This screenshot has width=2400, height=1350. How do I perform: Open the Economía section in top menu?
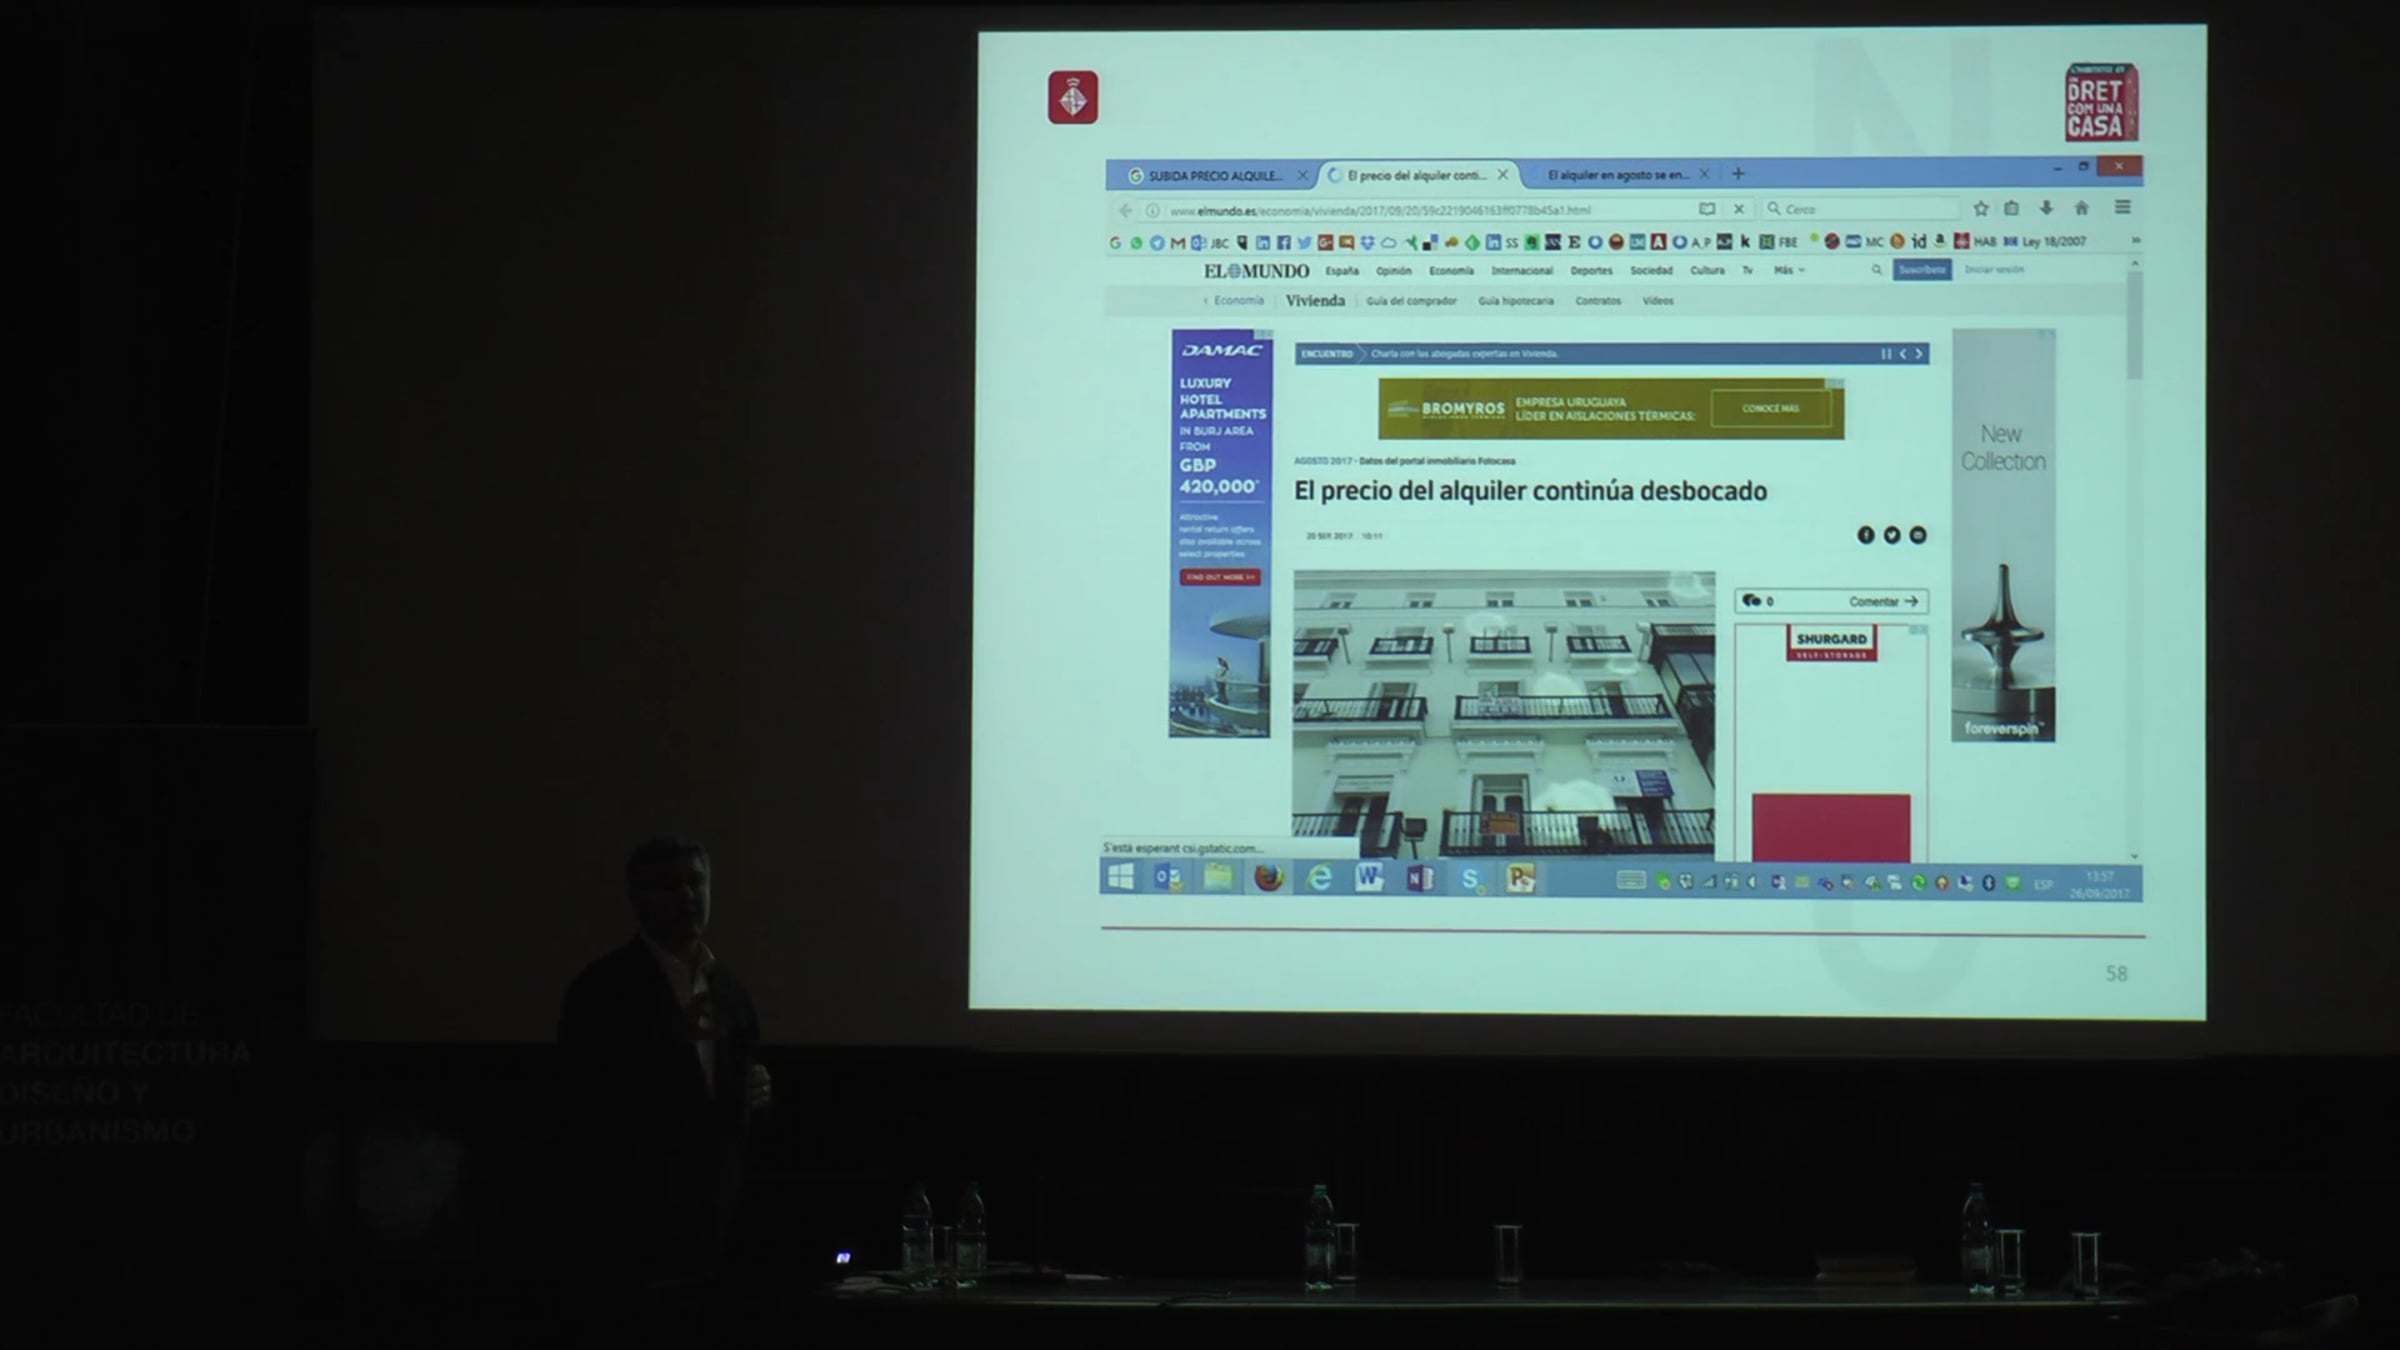(1451, 271)
